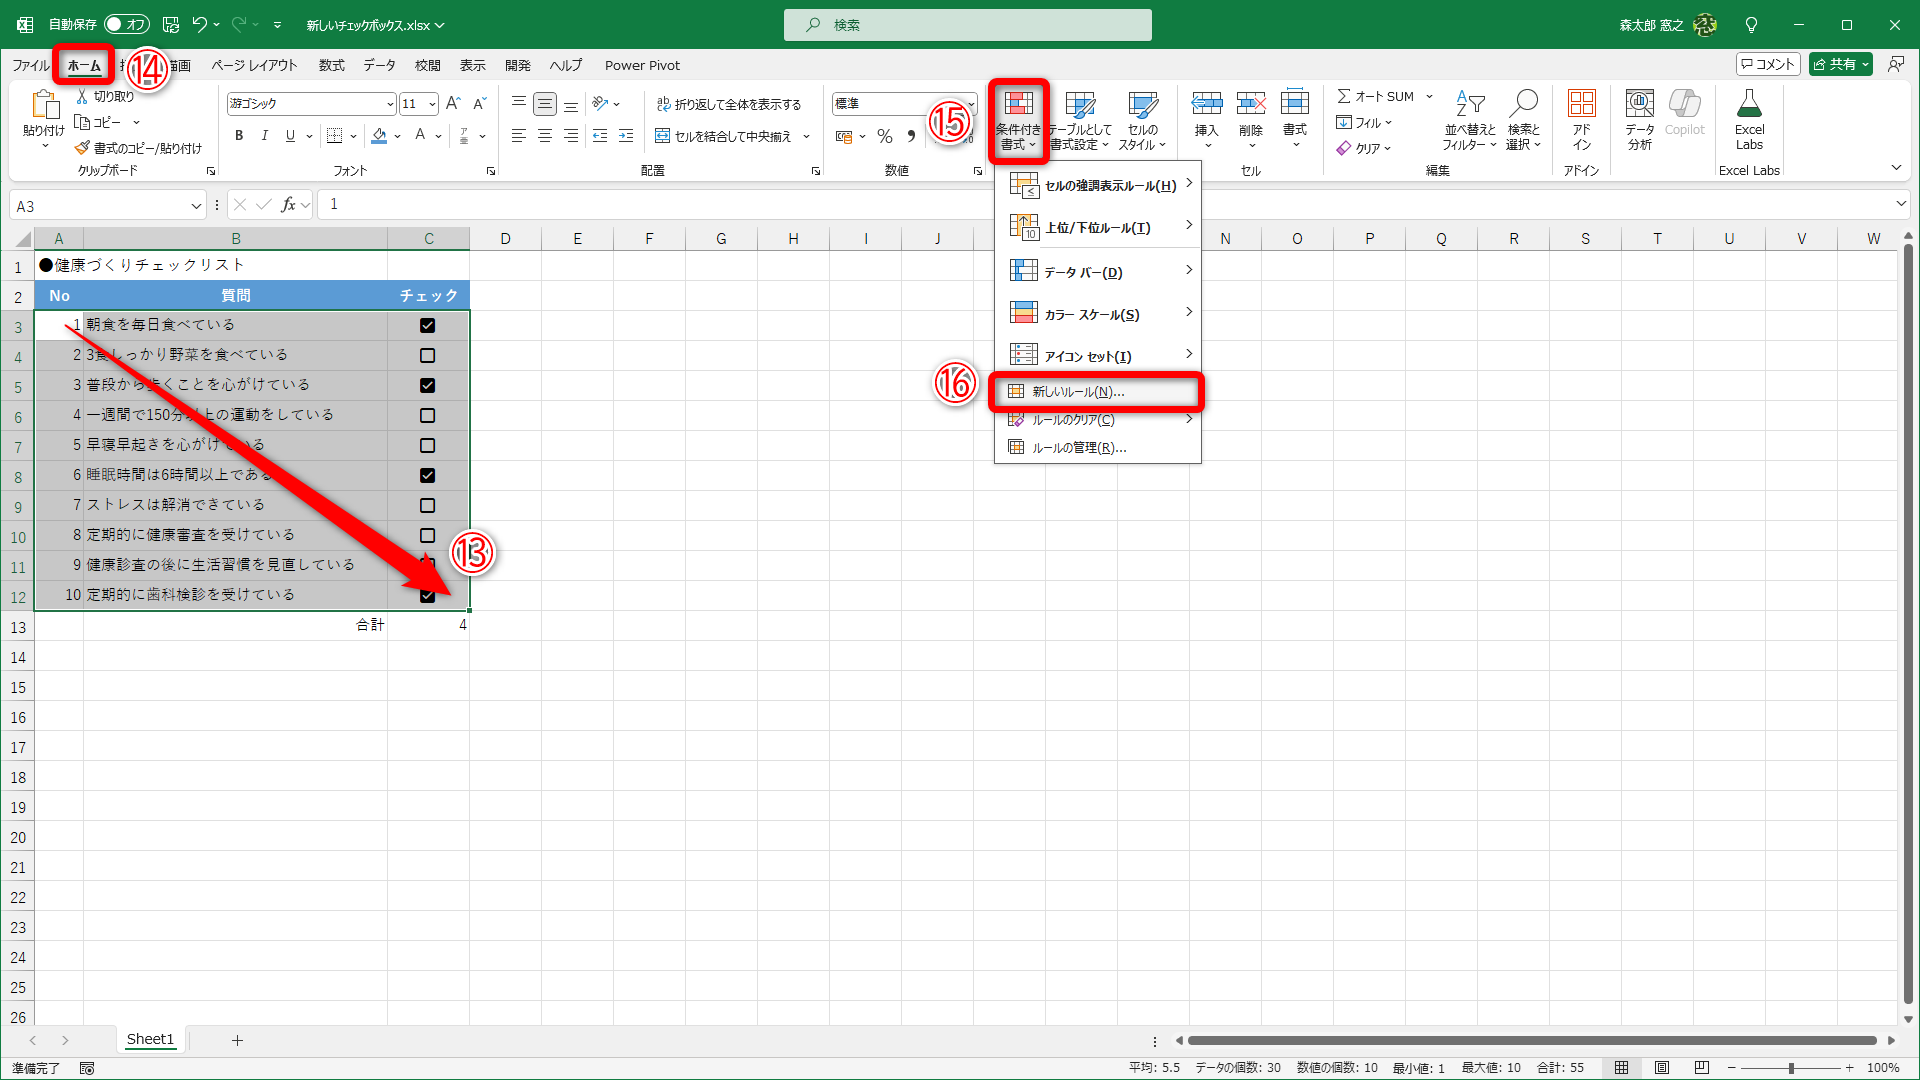Open the font size dropdown
This screenshot has width=1920, height=1080.
[432, 104]
